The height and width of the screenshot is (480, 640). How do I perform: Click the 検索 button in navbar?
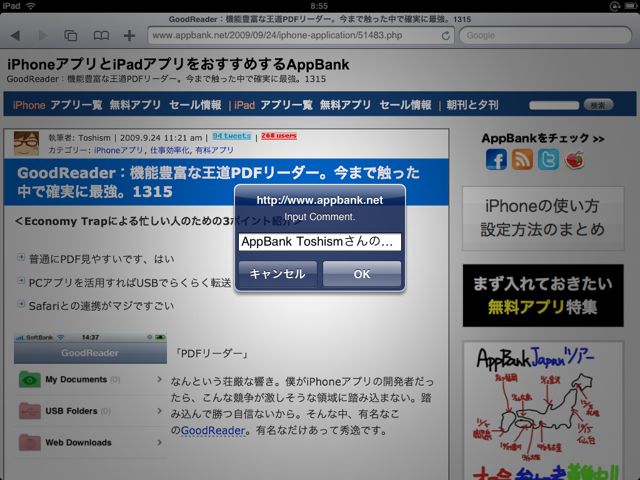coord(598,105)
